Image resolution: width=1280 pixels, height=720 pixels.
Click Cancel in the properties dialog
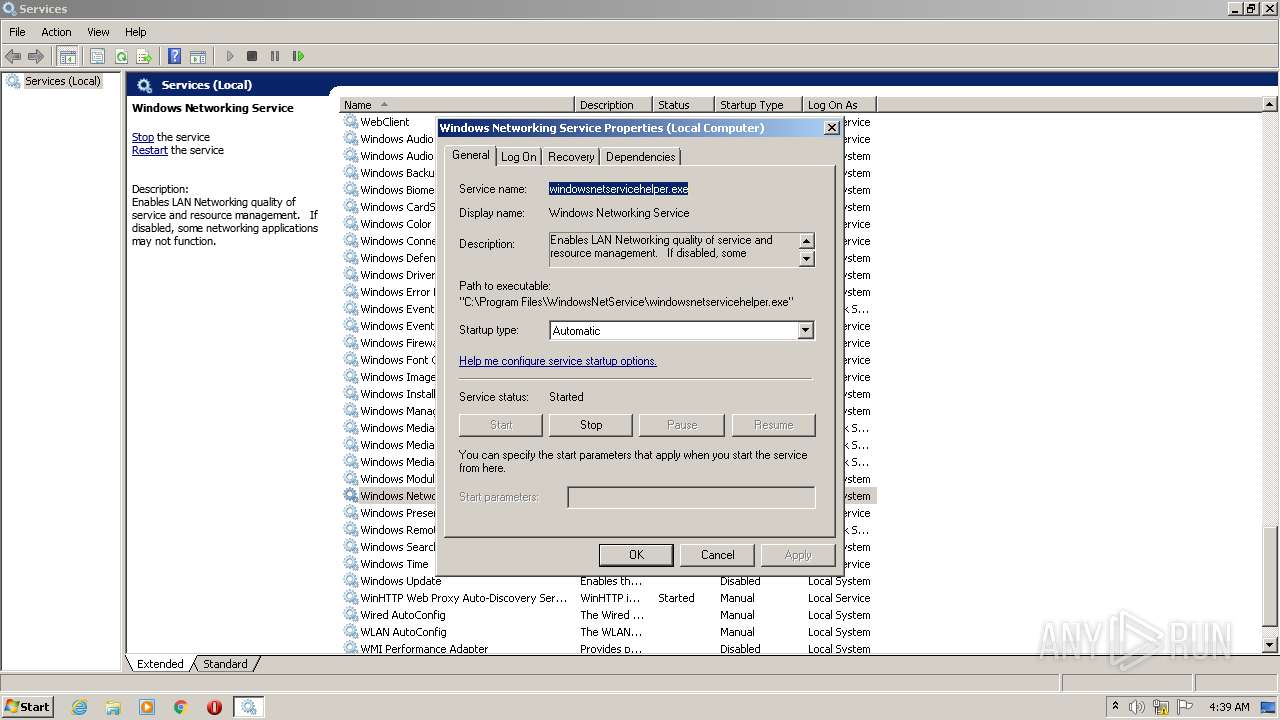[717, 555]
